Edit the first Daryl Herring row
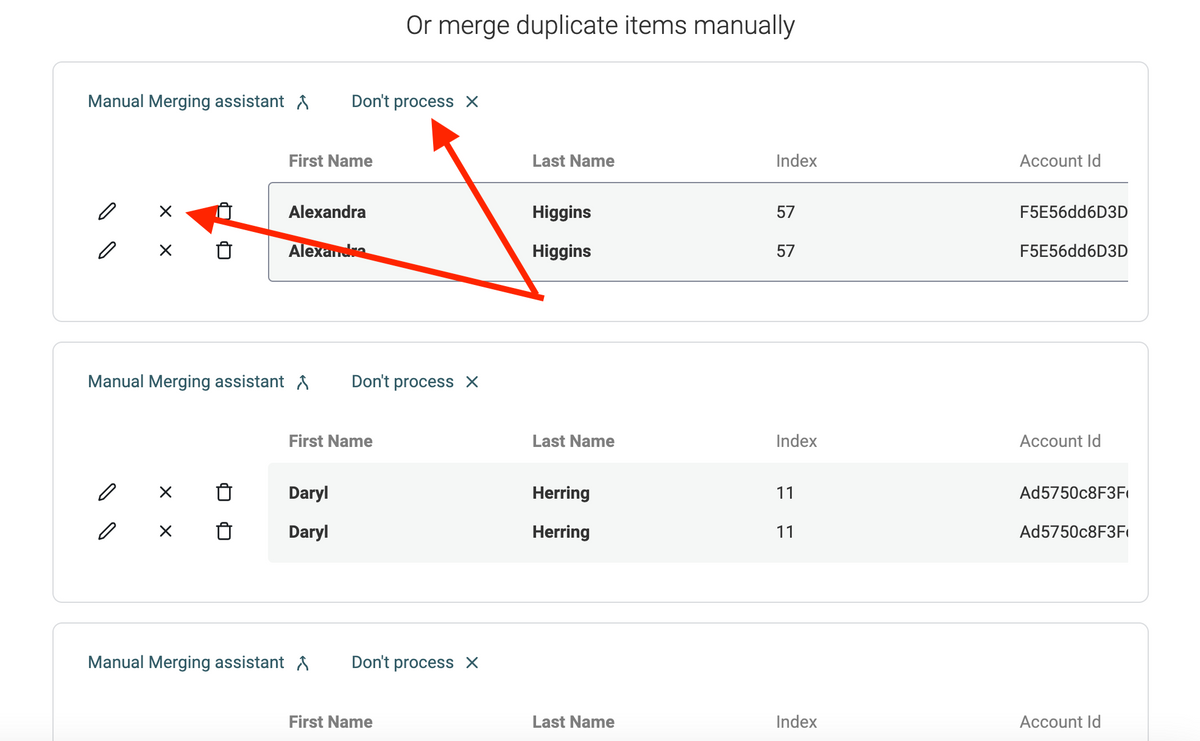Viewport: 1200px width, 741px height. [107, 492]
